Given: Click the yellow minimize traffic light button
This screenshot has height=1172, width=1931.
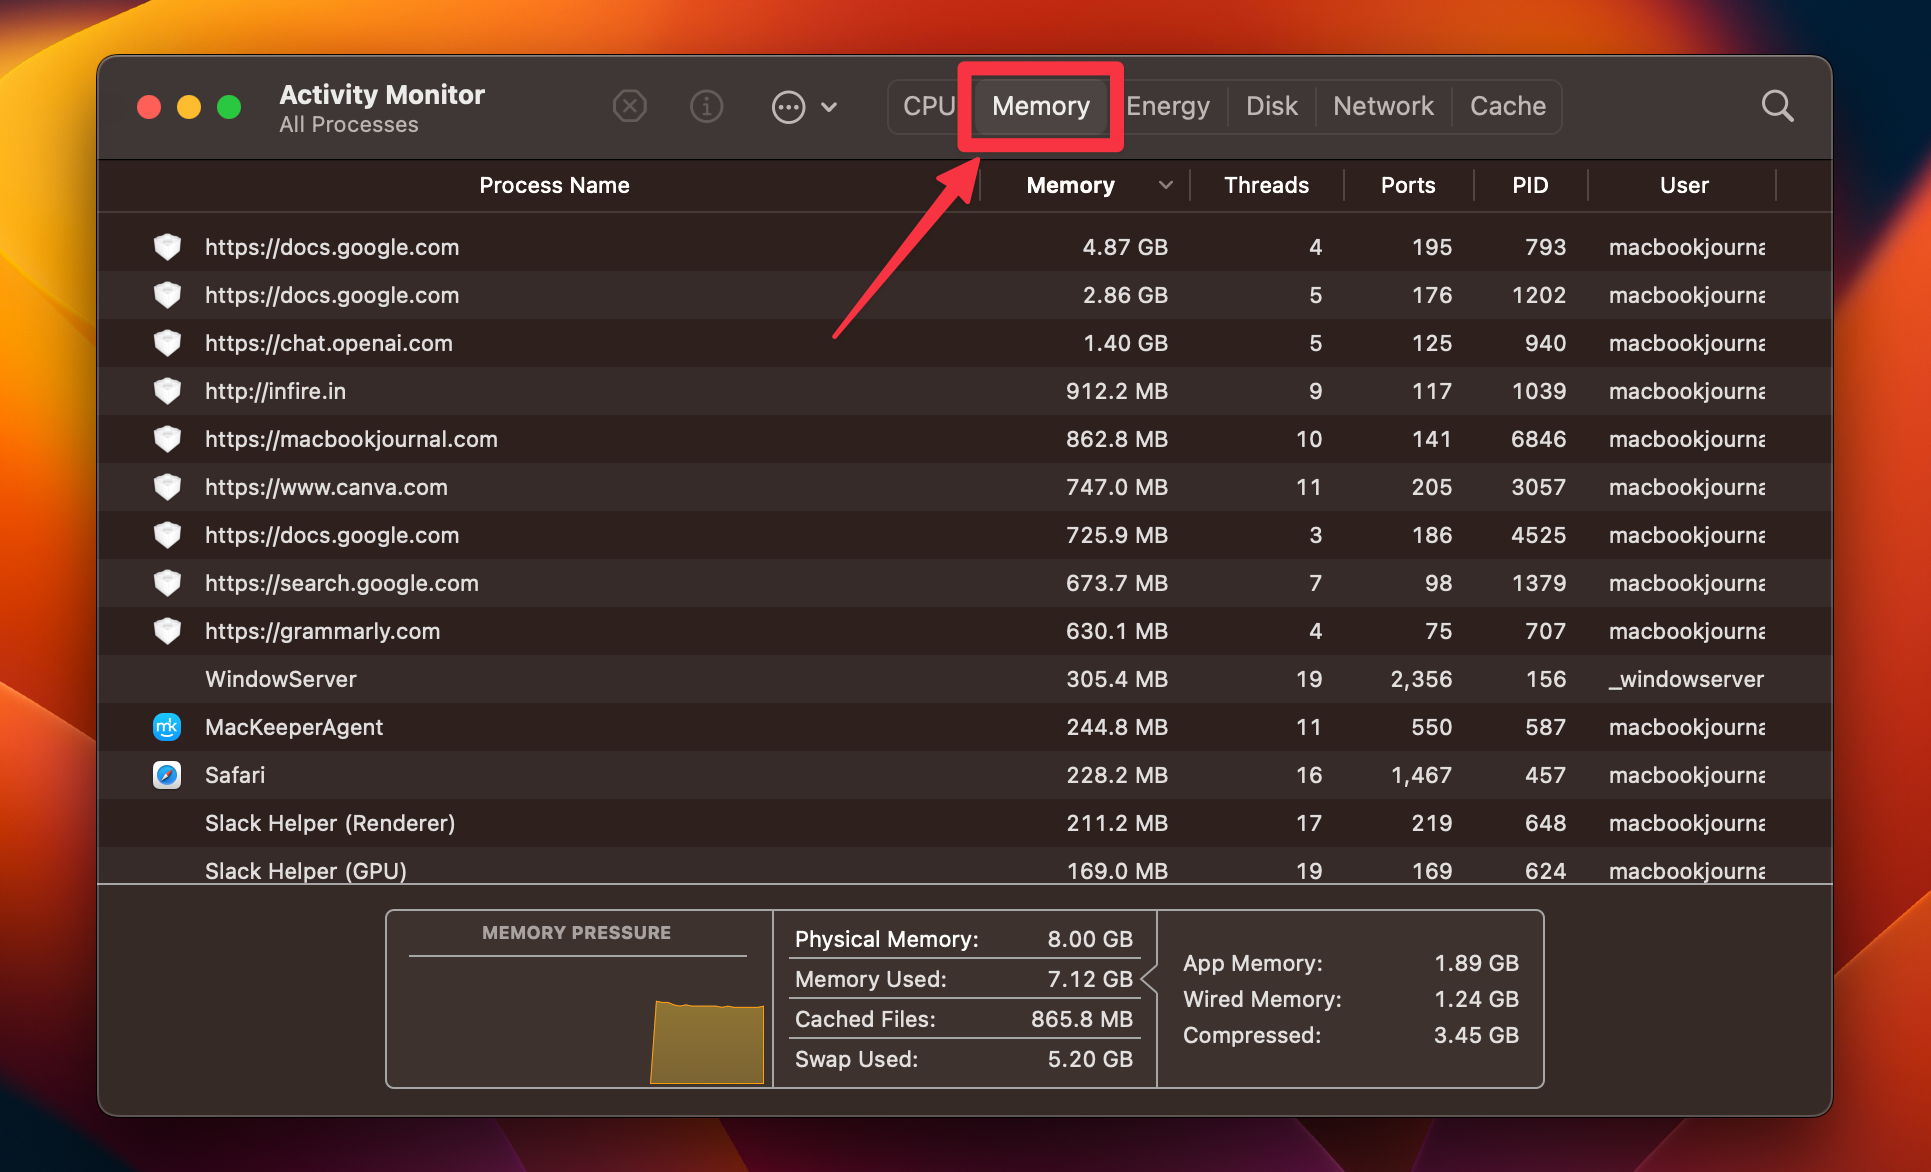Looking at the screenshot, I should [x=189, y=106].
